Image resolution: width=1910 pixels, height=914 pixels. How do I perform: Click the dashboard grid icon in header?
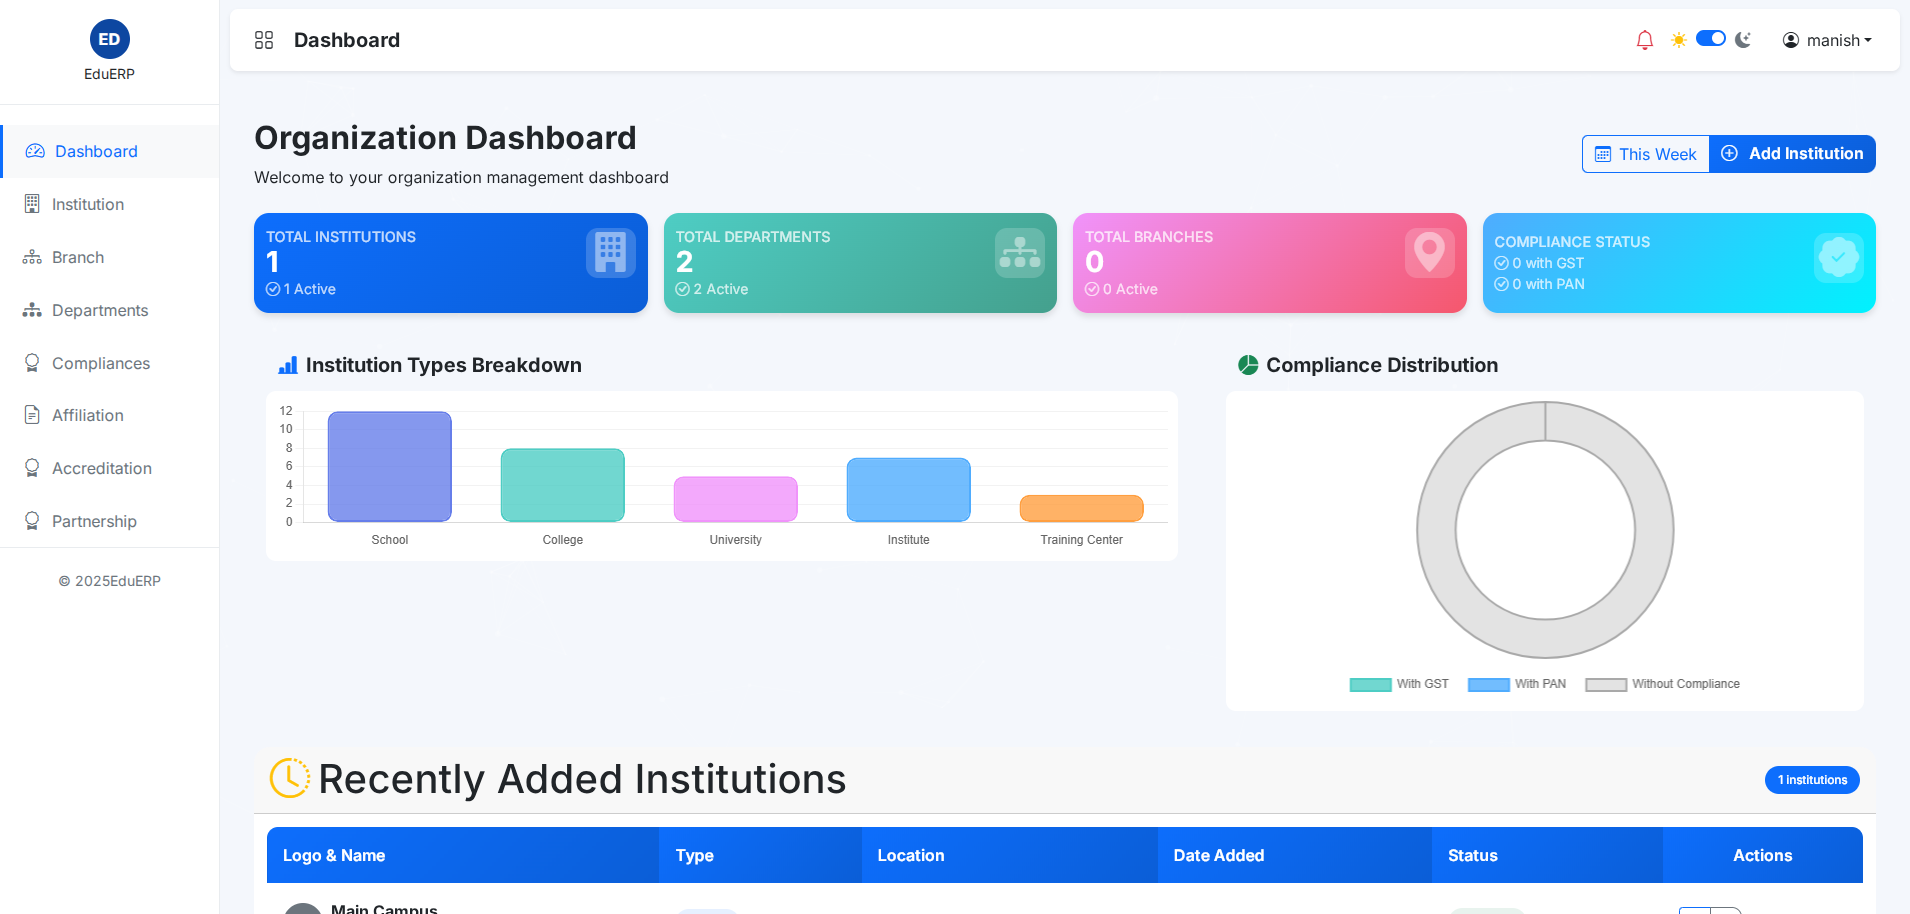pyautogui.click(x=264, y=40)
